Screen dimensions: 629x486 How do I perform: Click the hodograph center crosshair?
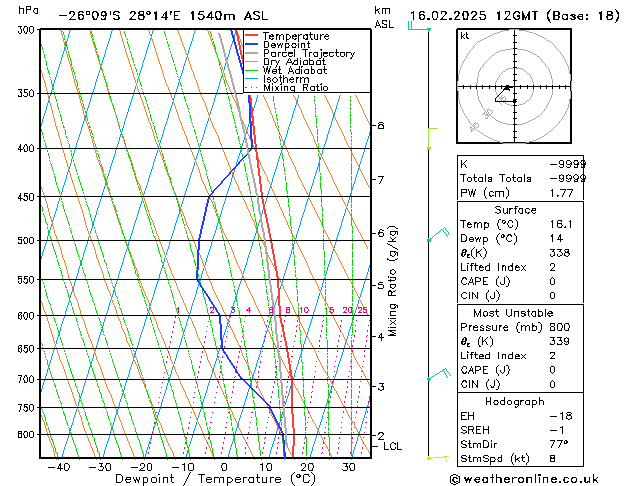point(508,88)
